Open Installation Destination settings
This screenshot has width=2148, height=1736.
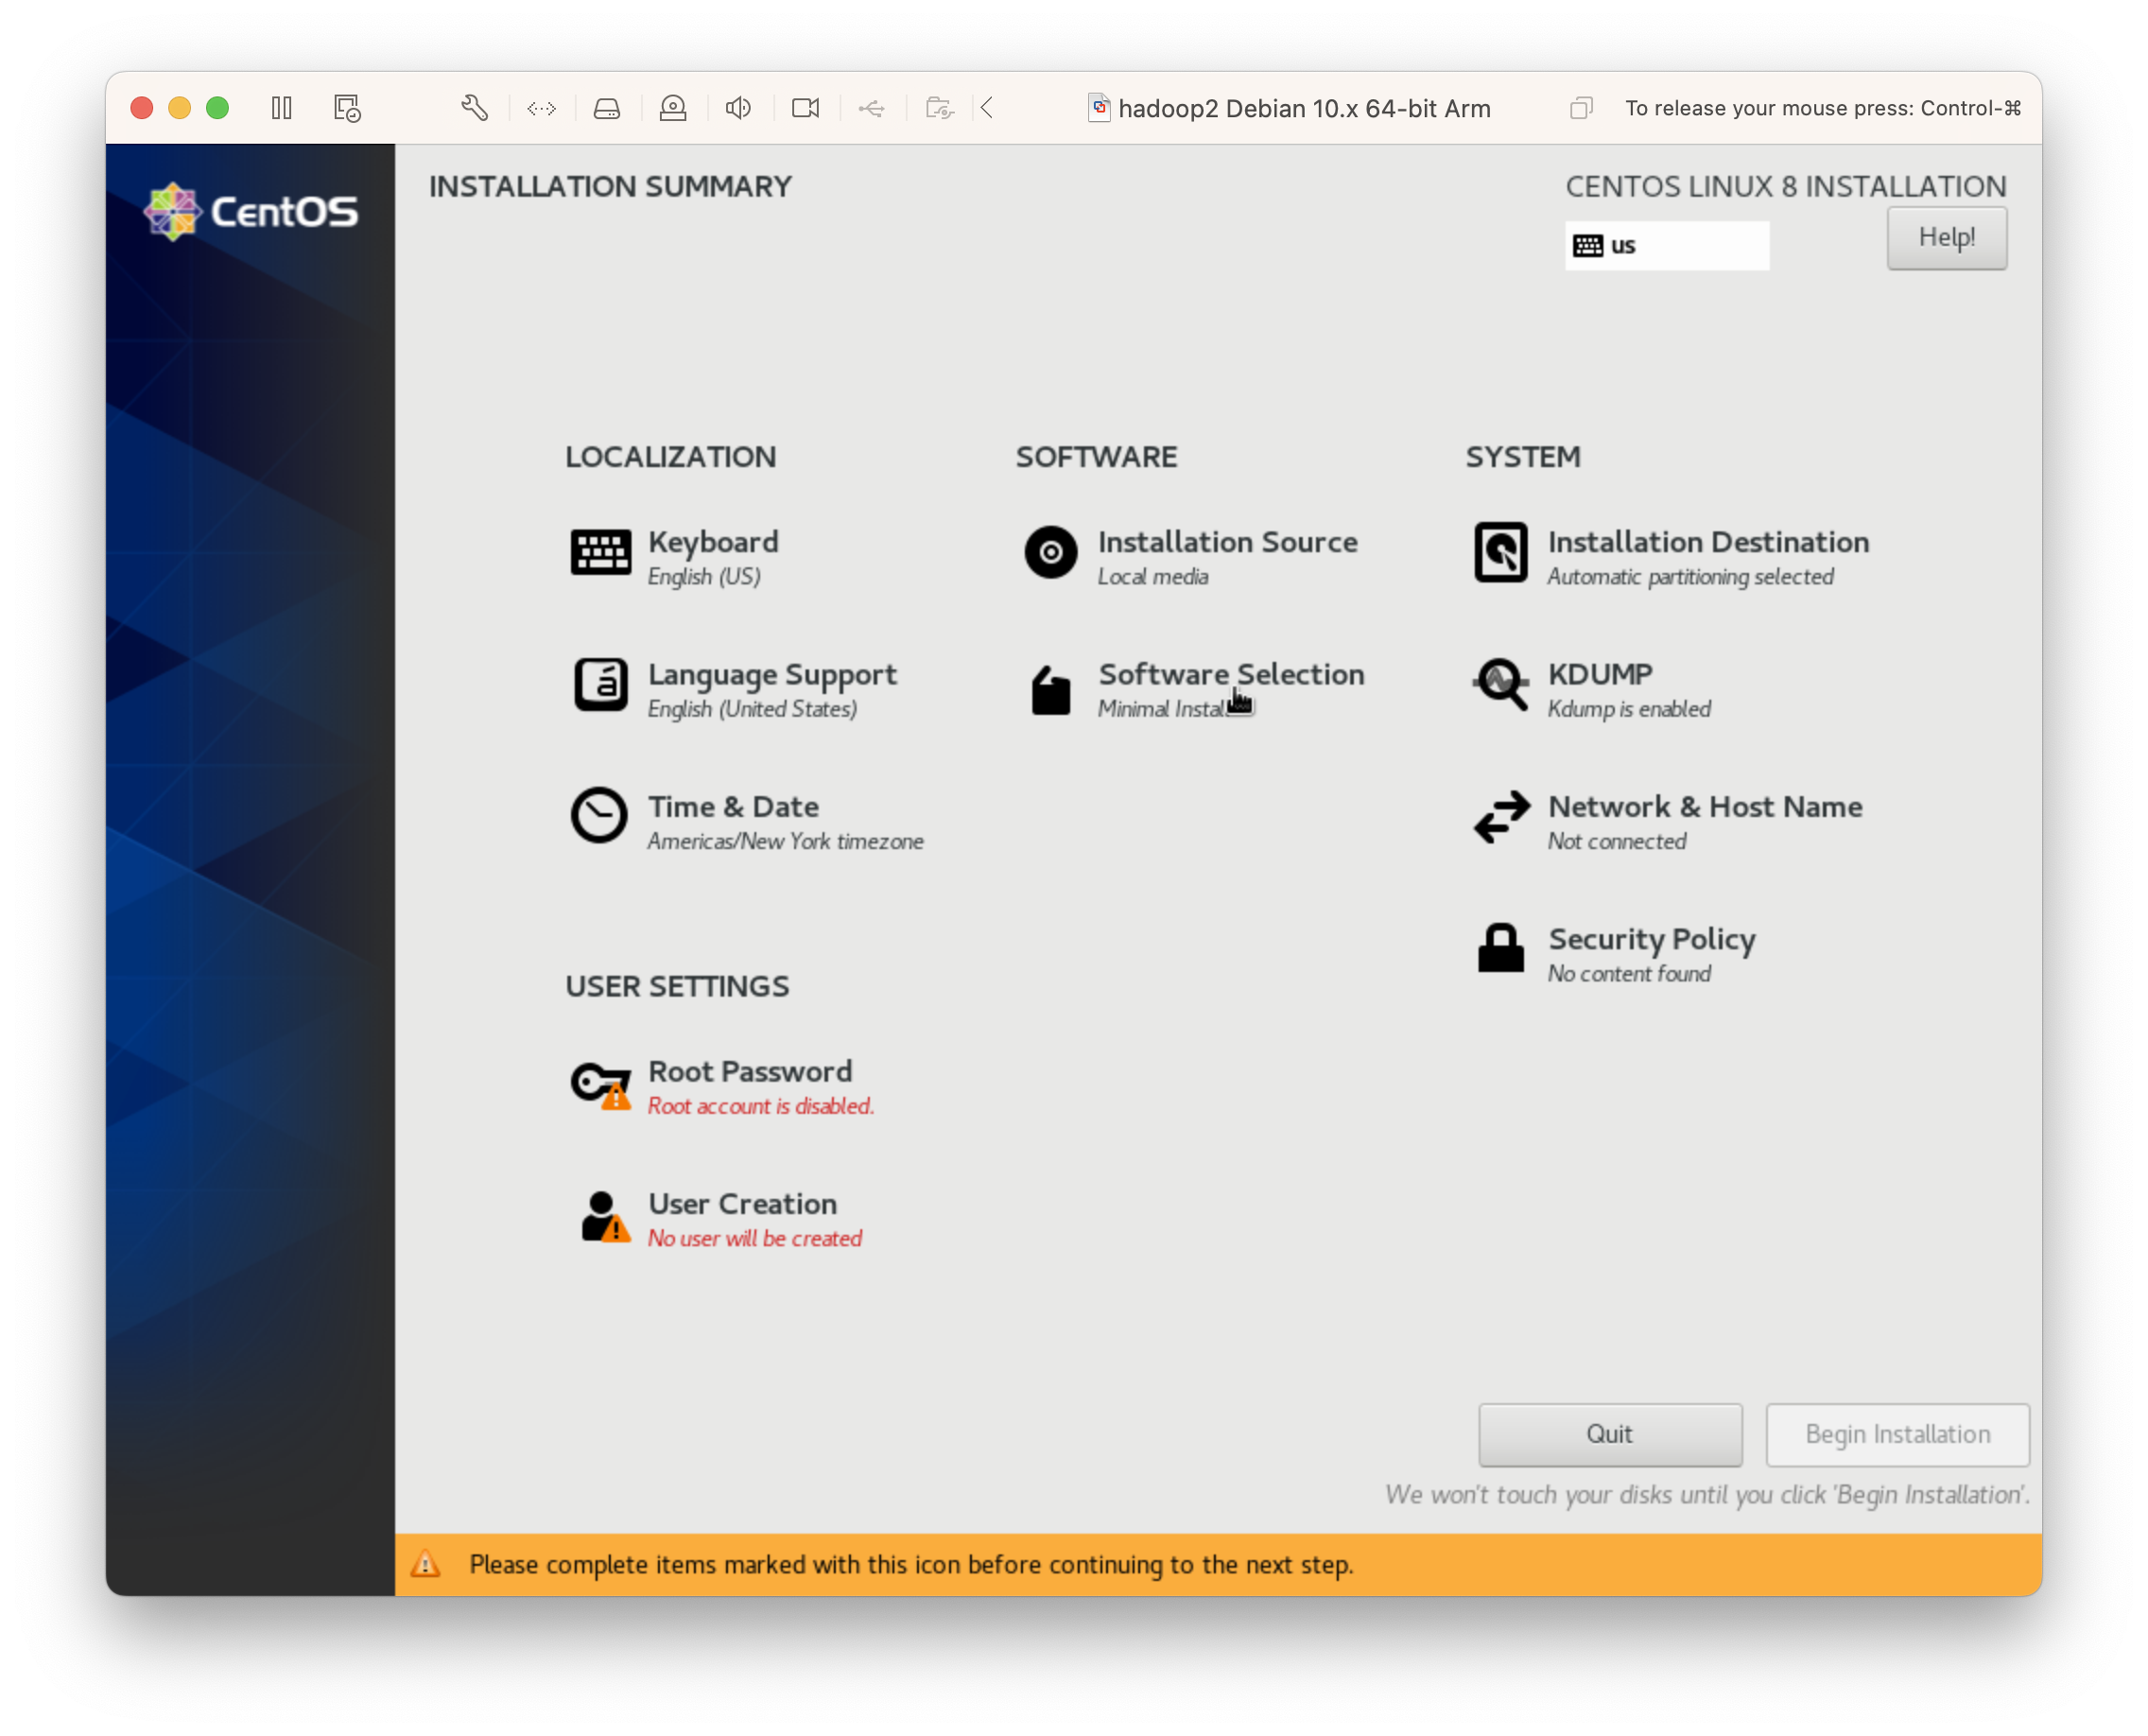click(1708, 541)
